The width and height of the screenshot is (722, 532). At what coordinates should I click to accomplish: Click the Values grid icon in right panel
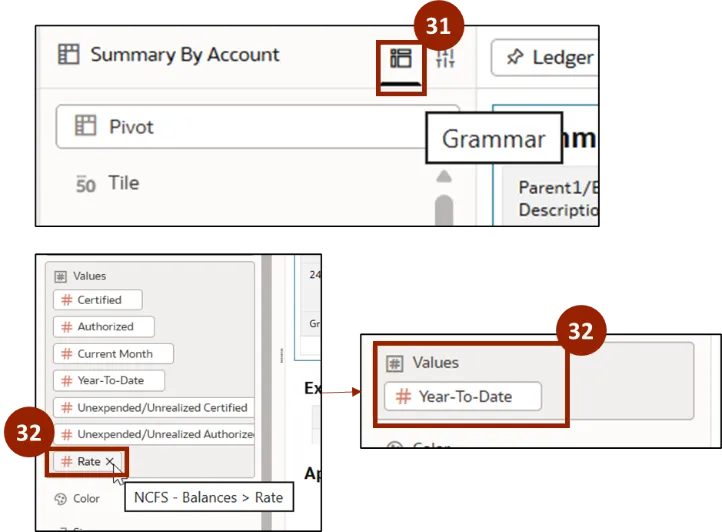tap(395, 363)
